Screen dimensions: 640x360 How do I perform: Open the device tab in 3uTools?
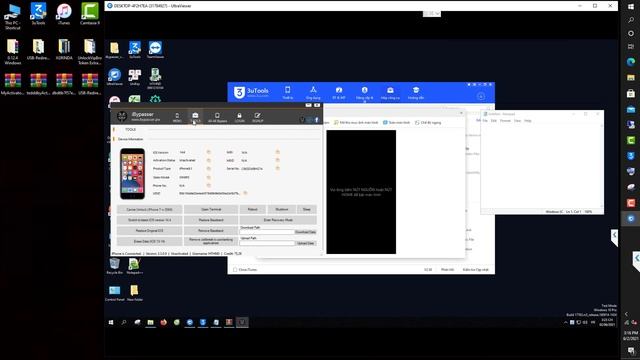(288, 93)
